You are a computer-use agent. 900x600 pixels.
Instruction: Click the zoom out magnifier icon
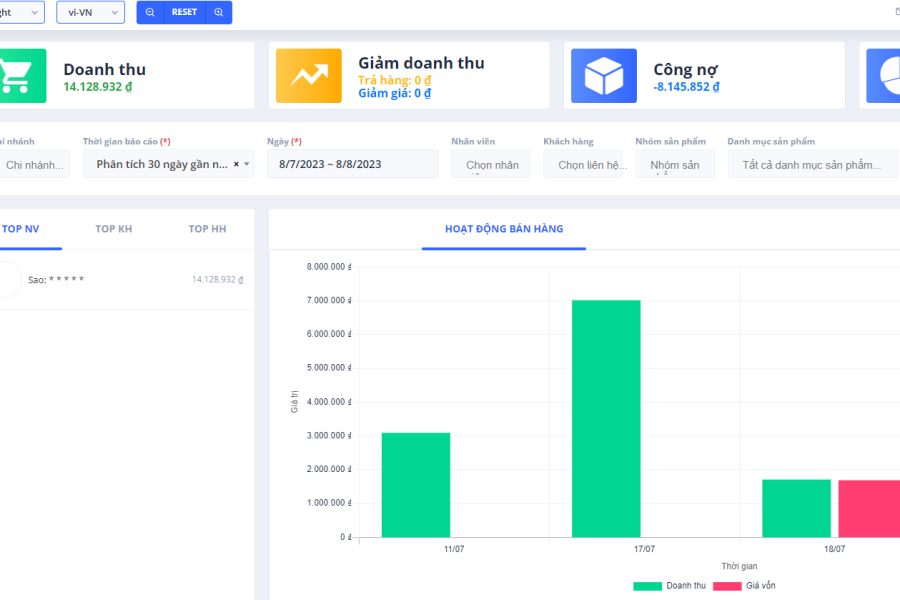pyautogui.click(x=150, y=12)
